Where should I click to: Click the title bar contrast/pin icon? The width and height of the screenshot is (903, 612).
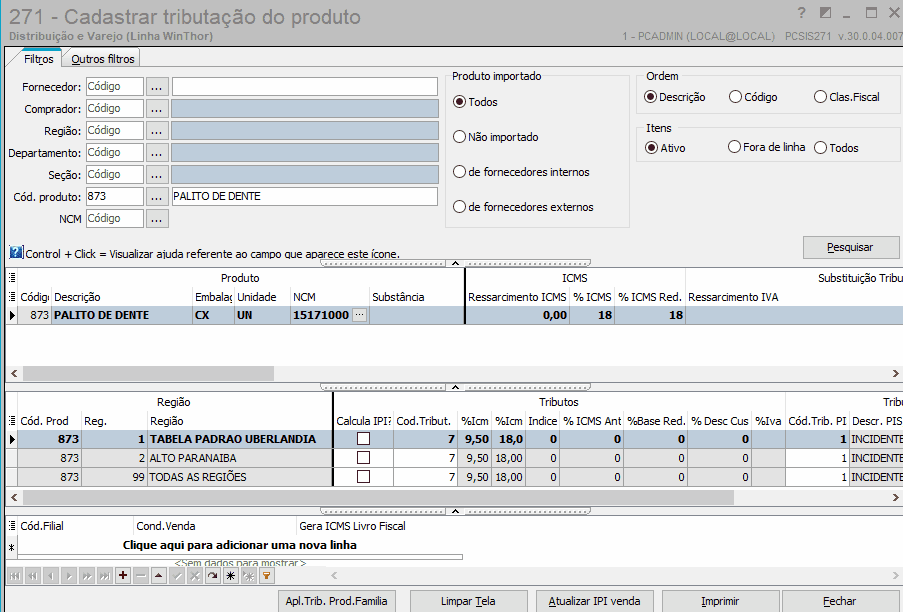pos(826,13)
